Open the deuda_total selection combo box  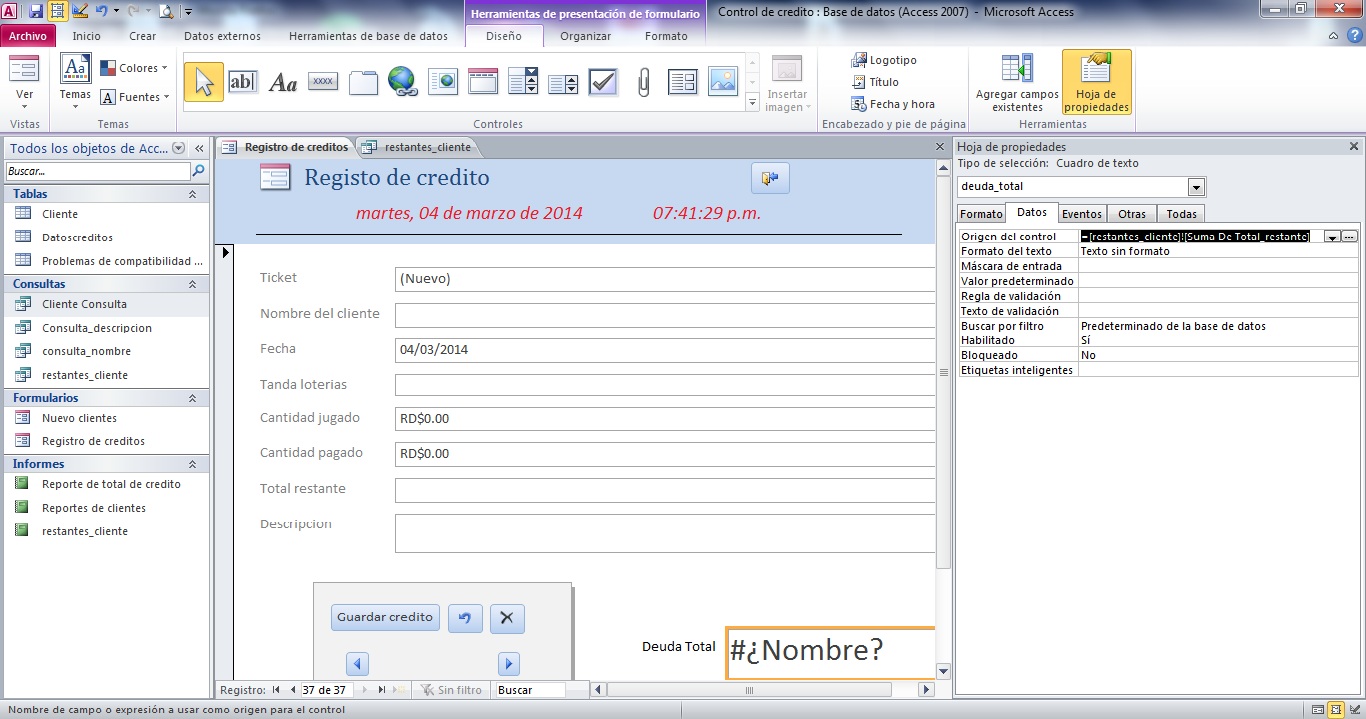coord(1196,187)
